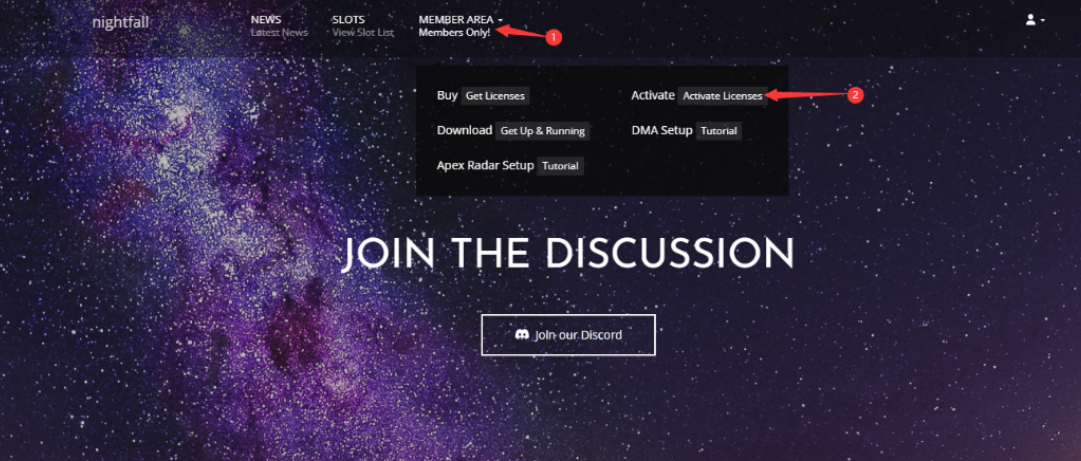Image resolution: width=1081 pixels, height=461 pixels.
Task: Go to the nightfall home logo
Action: coord(120,23)
